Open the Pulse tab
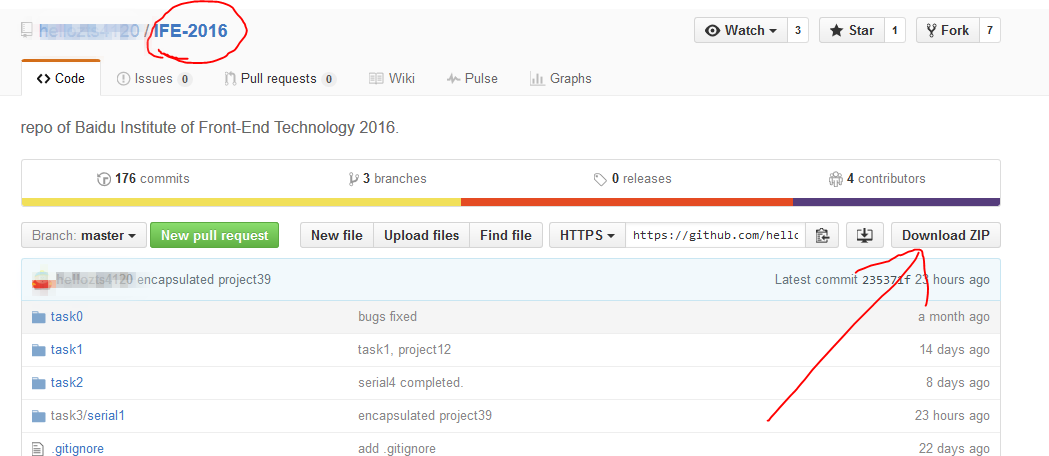This screenshot has width=1049, height=456. tap(472, 79)
